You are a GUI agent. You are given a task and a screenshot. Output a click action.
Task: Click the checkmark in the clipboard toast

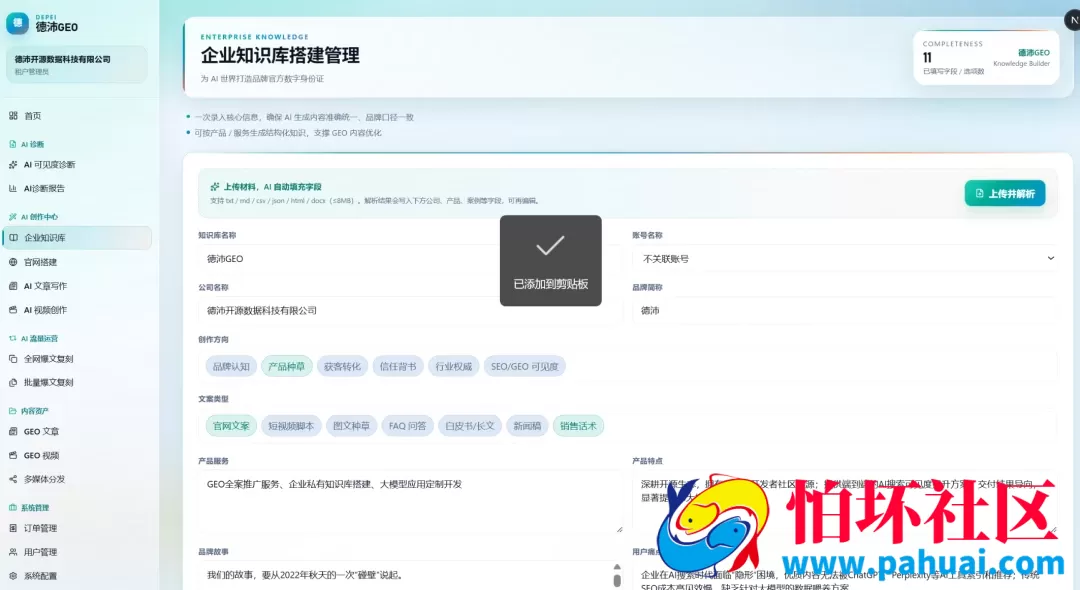pyautogui.click(x=550, y=246)
